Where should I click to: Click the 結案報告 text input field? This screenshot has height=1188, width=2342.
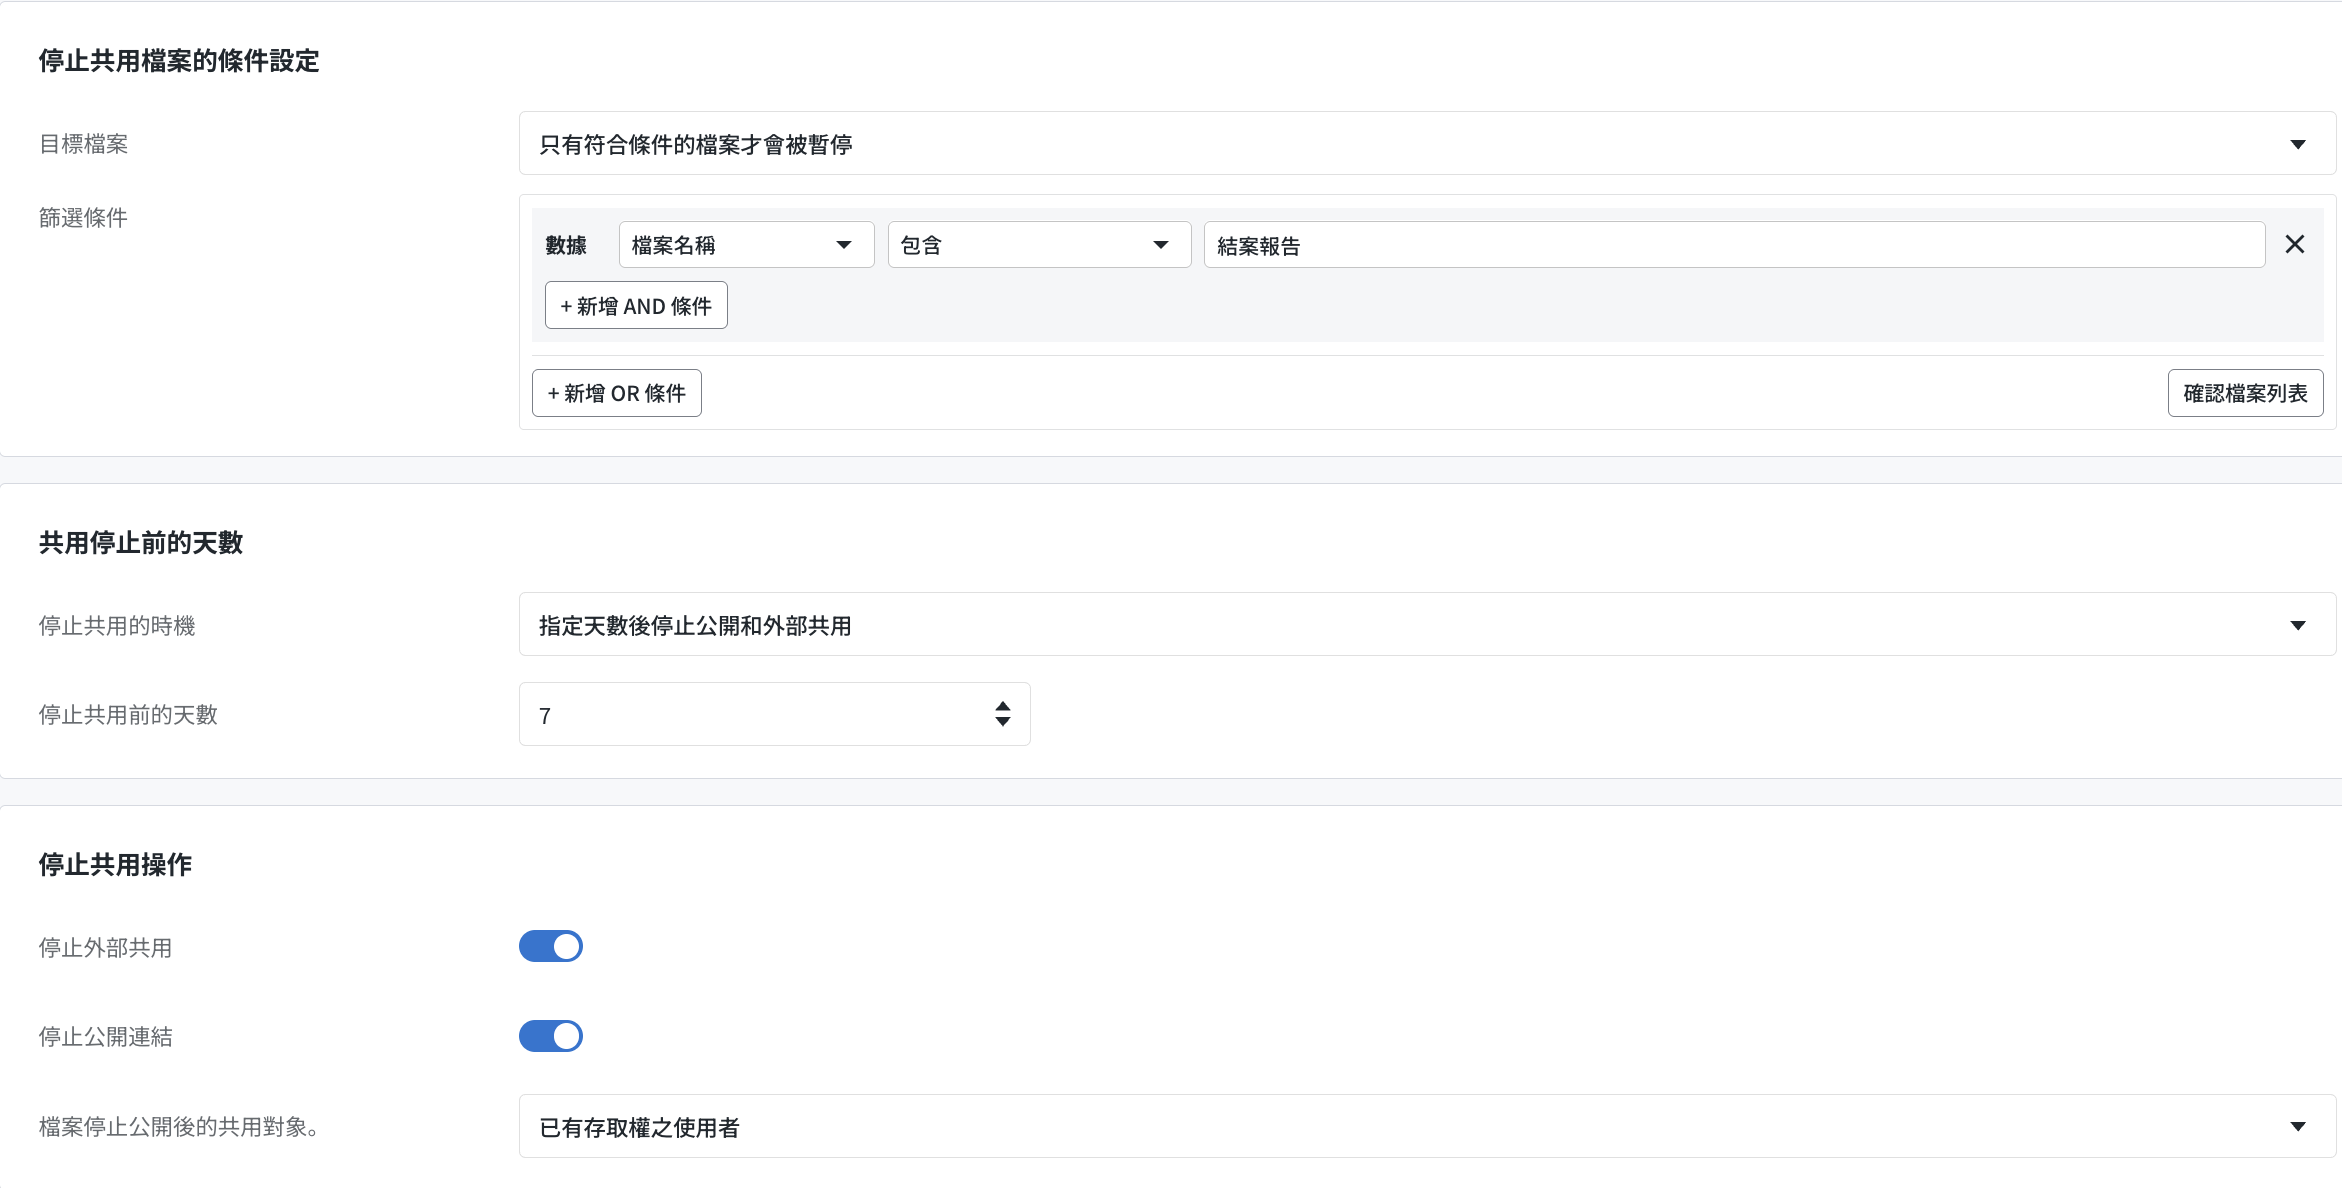[x=1733, y=245]
